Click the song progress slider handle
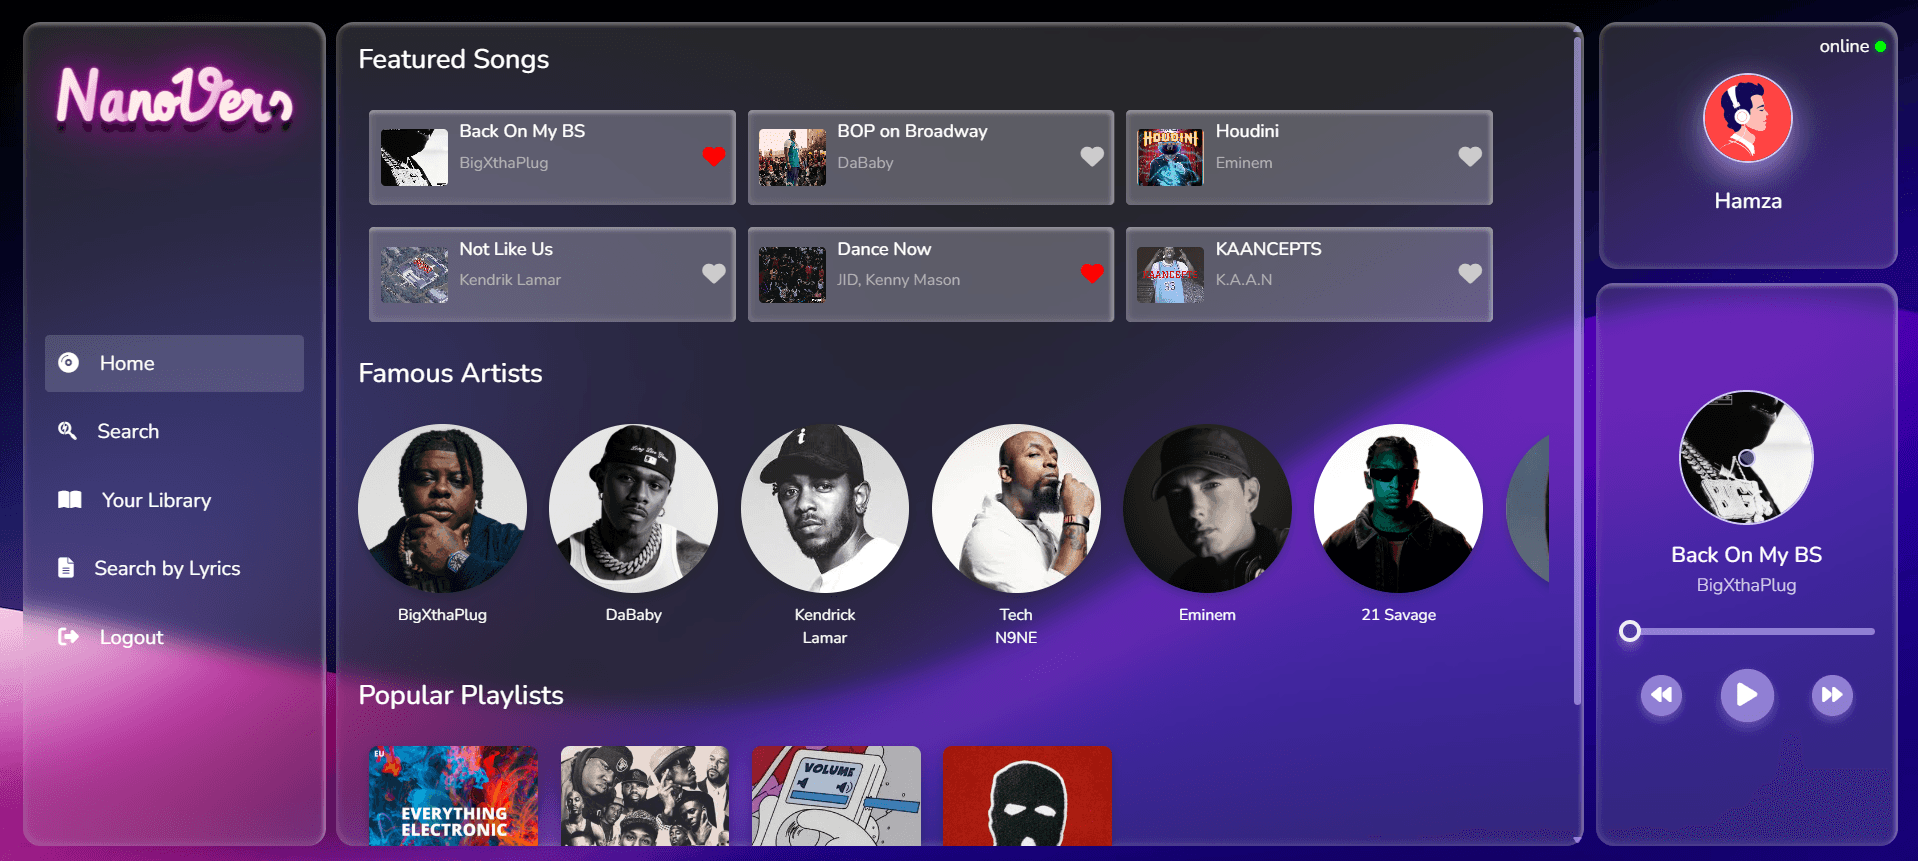Screen dimensions: 1918x861 [x=1629, y=631]
